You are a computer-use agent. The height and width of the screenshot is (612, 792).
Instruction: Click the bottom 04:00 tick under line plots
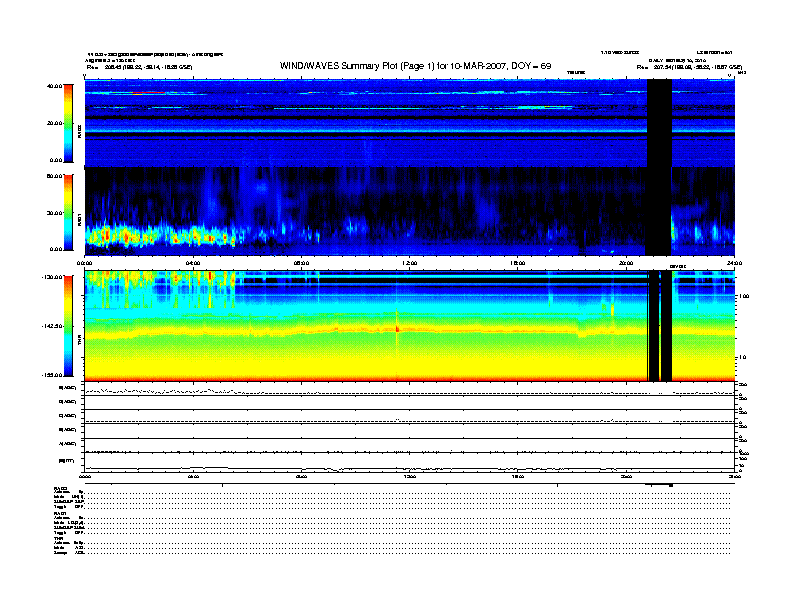(x=193, y=476)
